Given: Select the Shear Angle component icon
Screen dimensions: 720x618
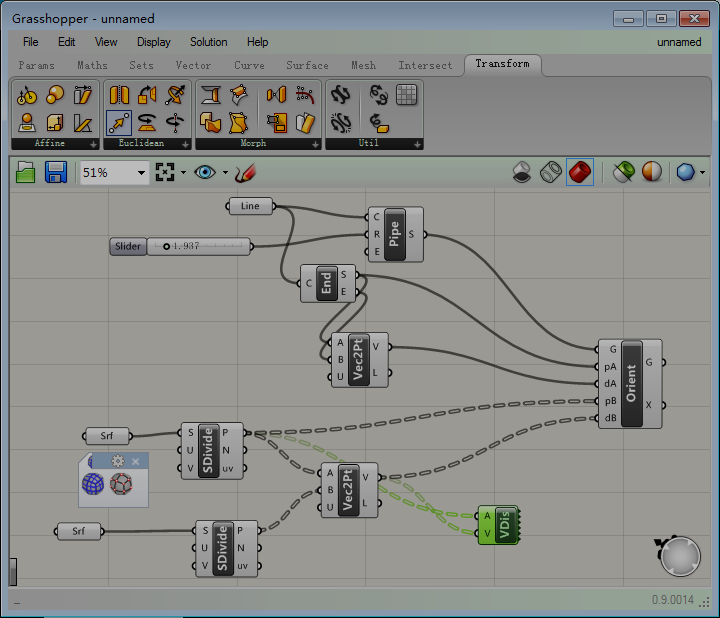Looking at the screenshot, I should 83,123.
